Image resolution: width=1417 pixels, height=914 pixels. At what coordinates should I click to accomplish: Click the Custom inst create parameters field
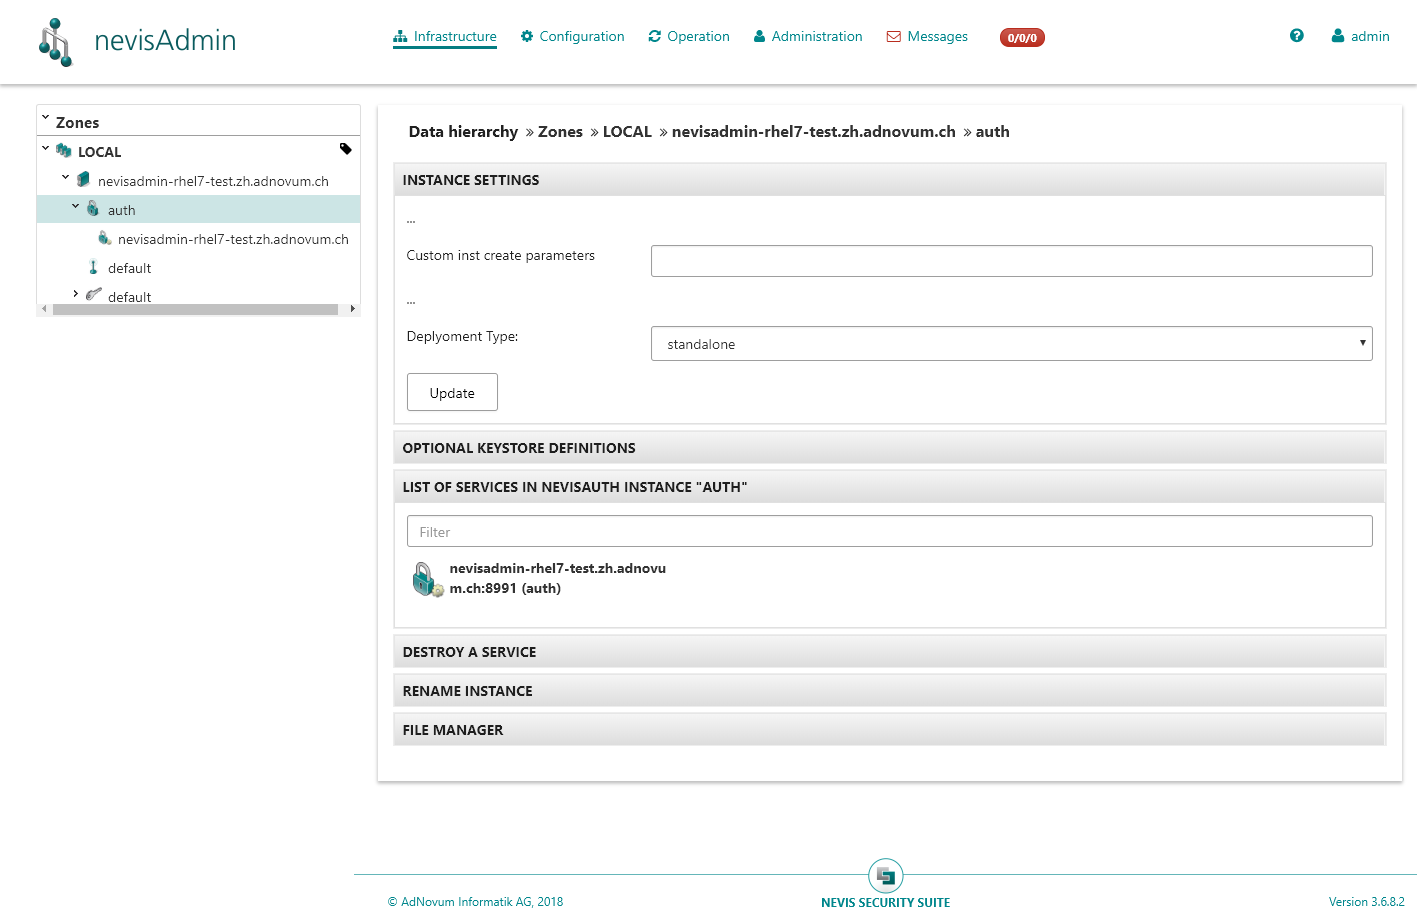click(x=1011, y=261)
